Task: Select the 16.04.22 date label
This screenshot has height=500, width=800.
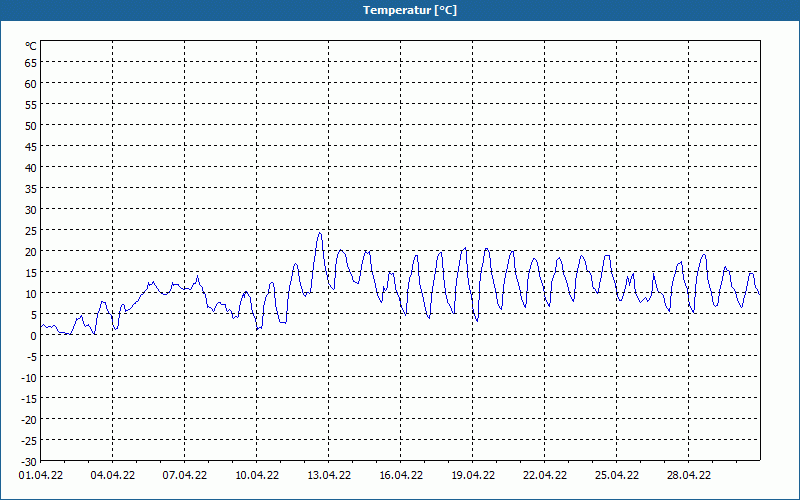Action: tap(401, 476)
